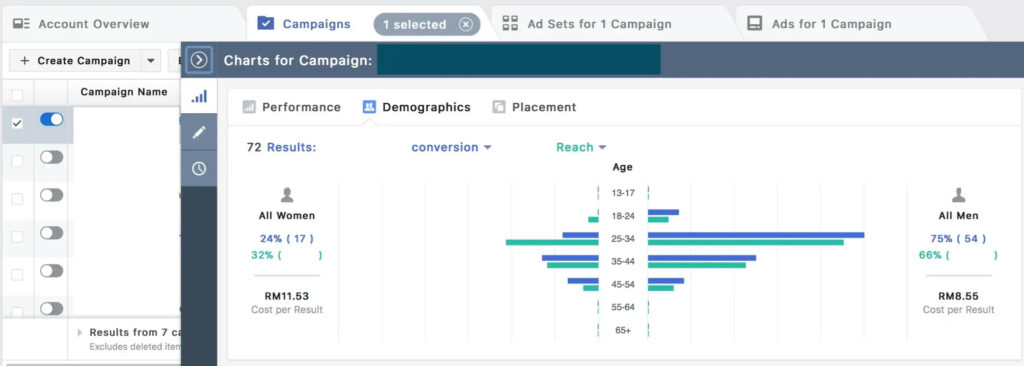Open Create Campaign dropdown arrow
The height and width of the screenshot is (366, 1024).
(x=150, y=61)
